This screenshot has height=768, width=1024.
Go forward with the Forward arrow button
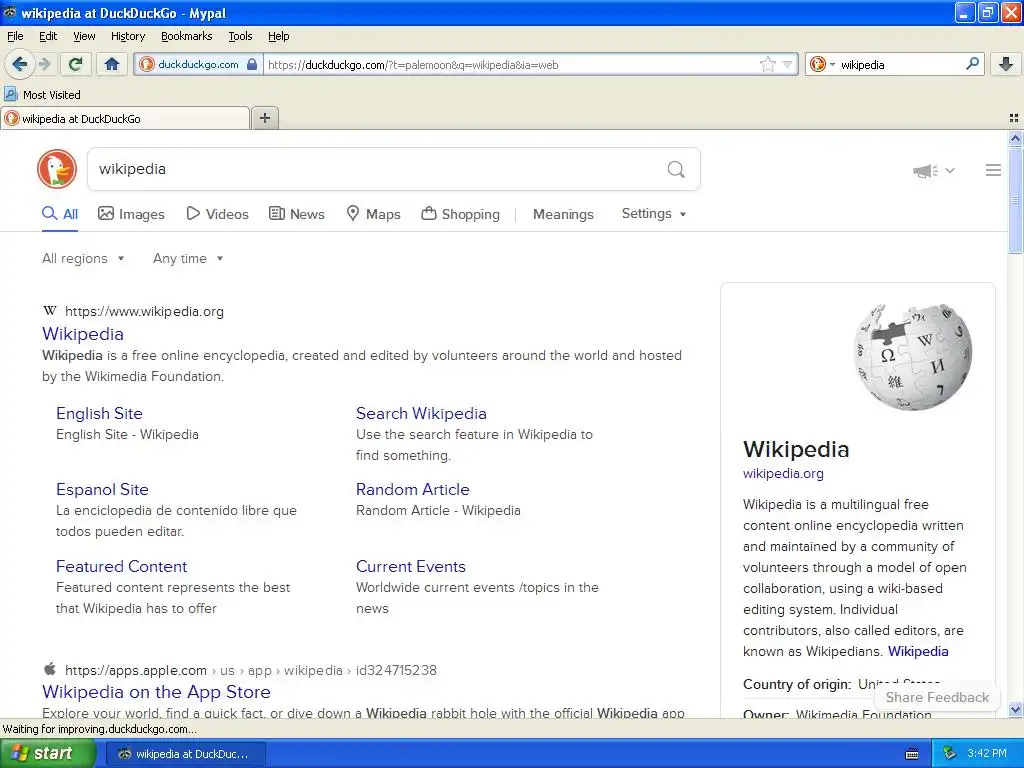click(44, 64)
